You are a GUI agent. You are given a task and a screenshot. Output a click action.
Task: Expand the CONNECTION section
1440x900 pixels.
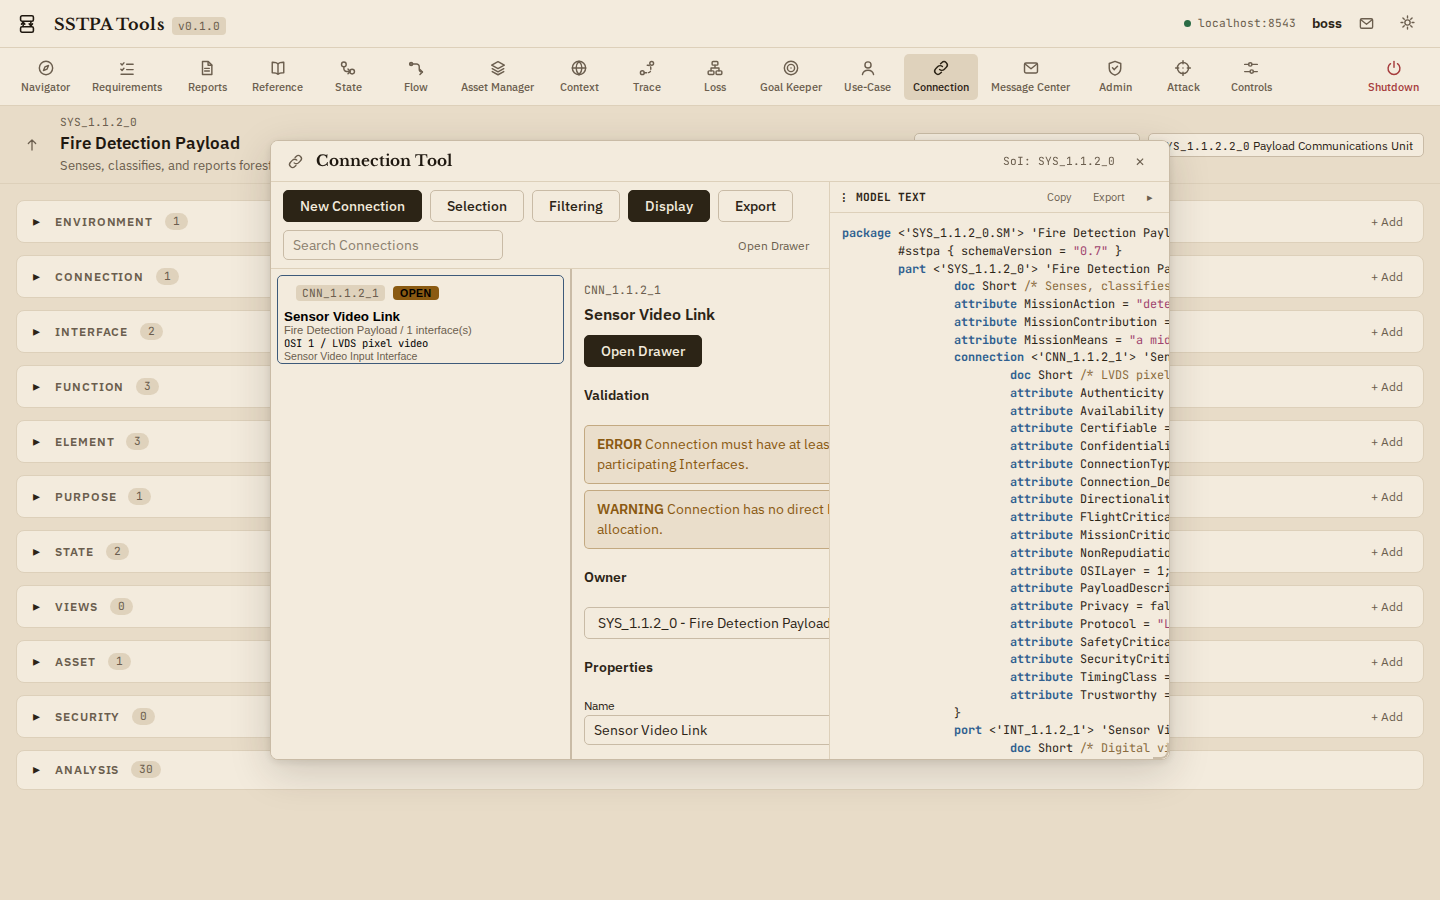[36, 277]
